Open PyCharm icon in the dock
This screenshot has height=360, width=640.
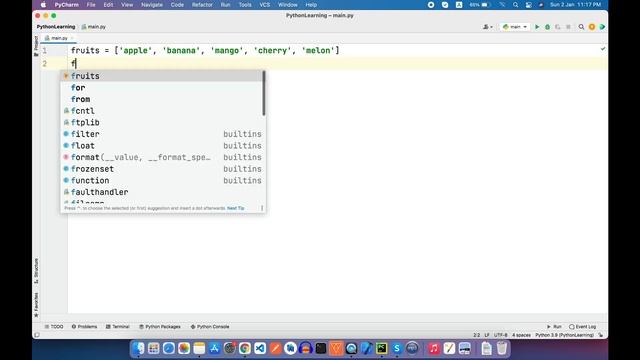[x=382, y=348]
